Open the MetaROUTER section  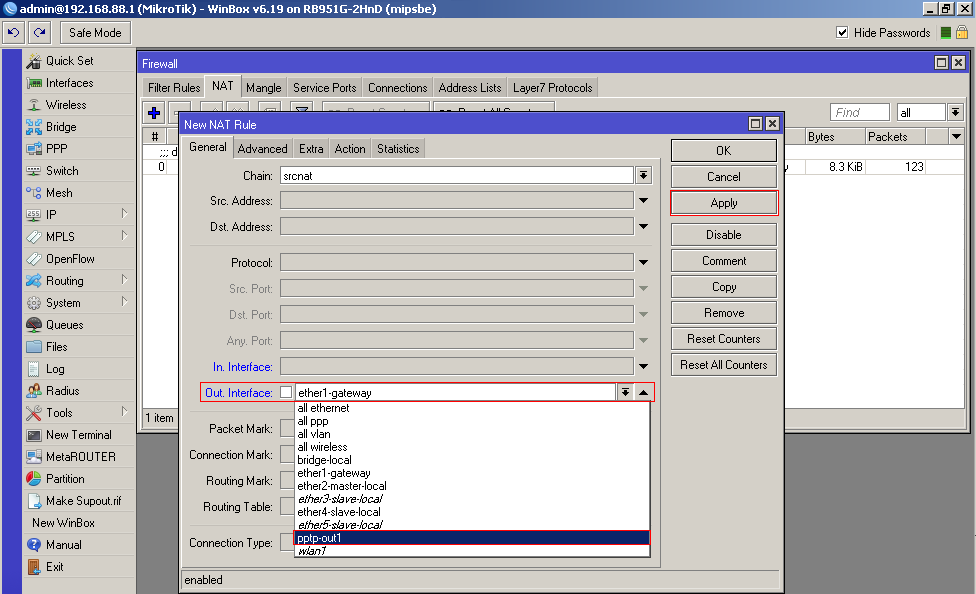point(80,457)
